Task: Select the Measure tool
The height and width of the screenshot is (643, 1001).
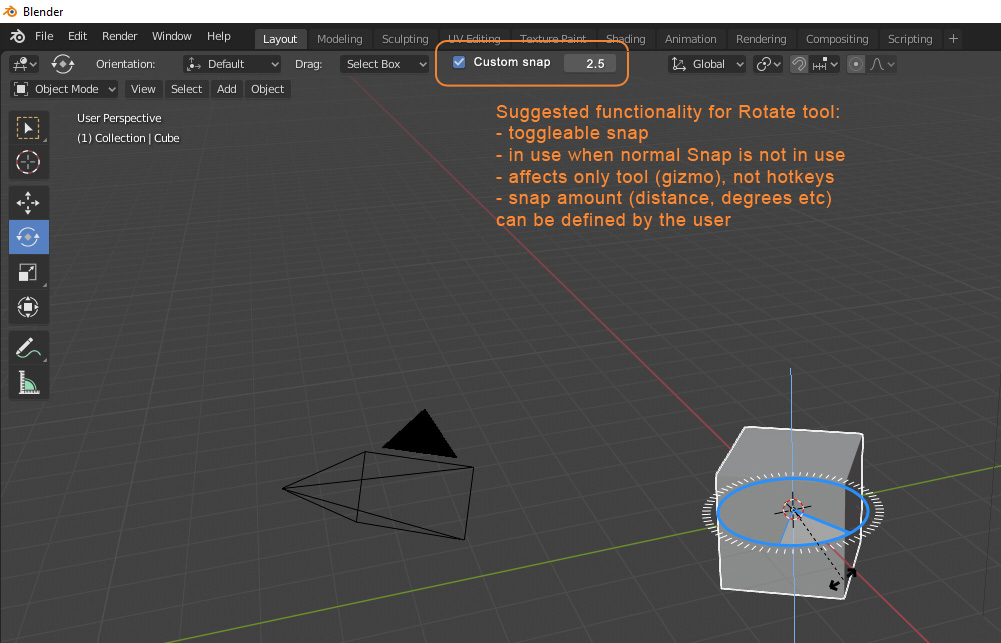Action: pos(28,382)
